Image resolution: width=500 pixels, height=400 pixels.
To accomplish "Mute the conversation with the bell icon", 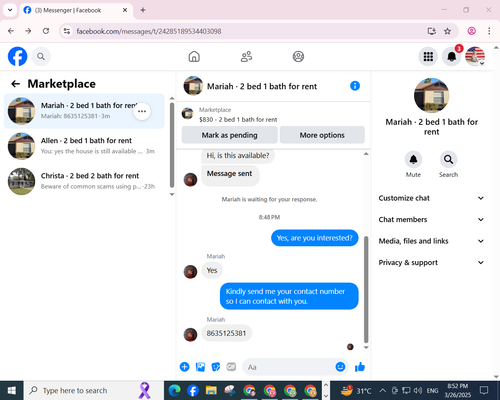I will [x=413, y=160].
